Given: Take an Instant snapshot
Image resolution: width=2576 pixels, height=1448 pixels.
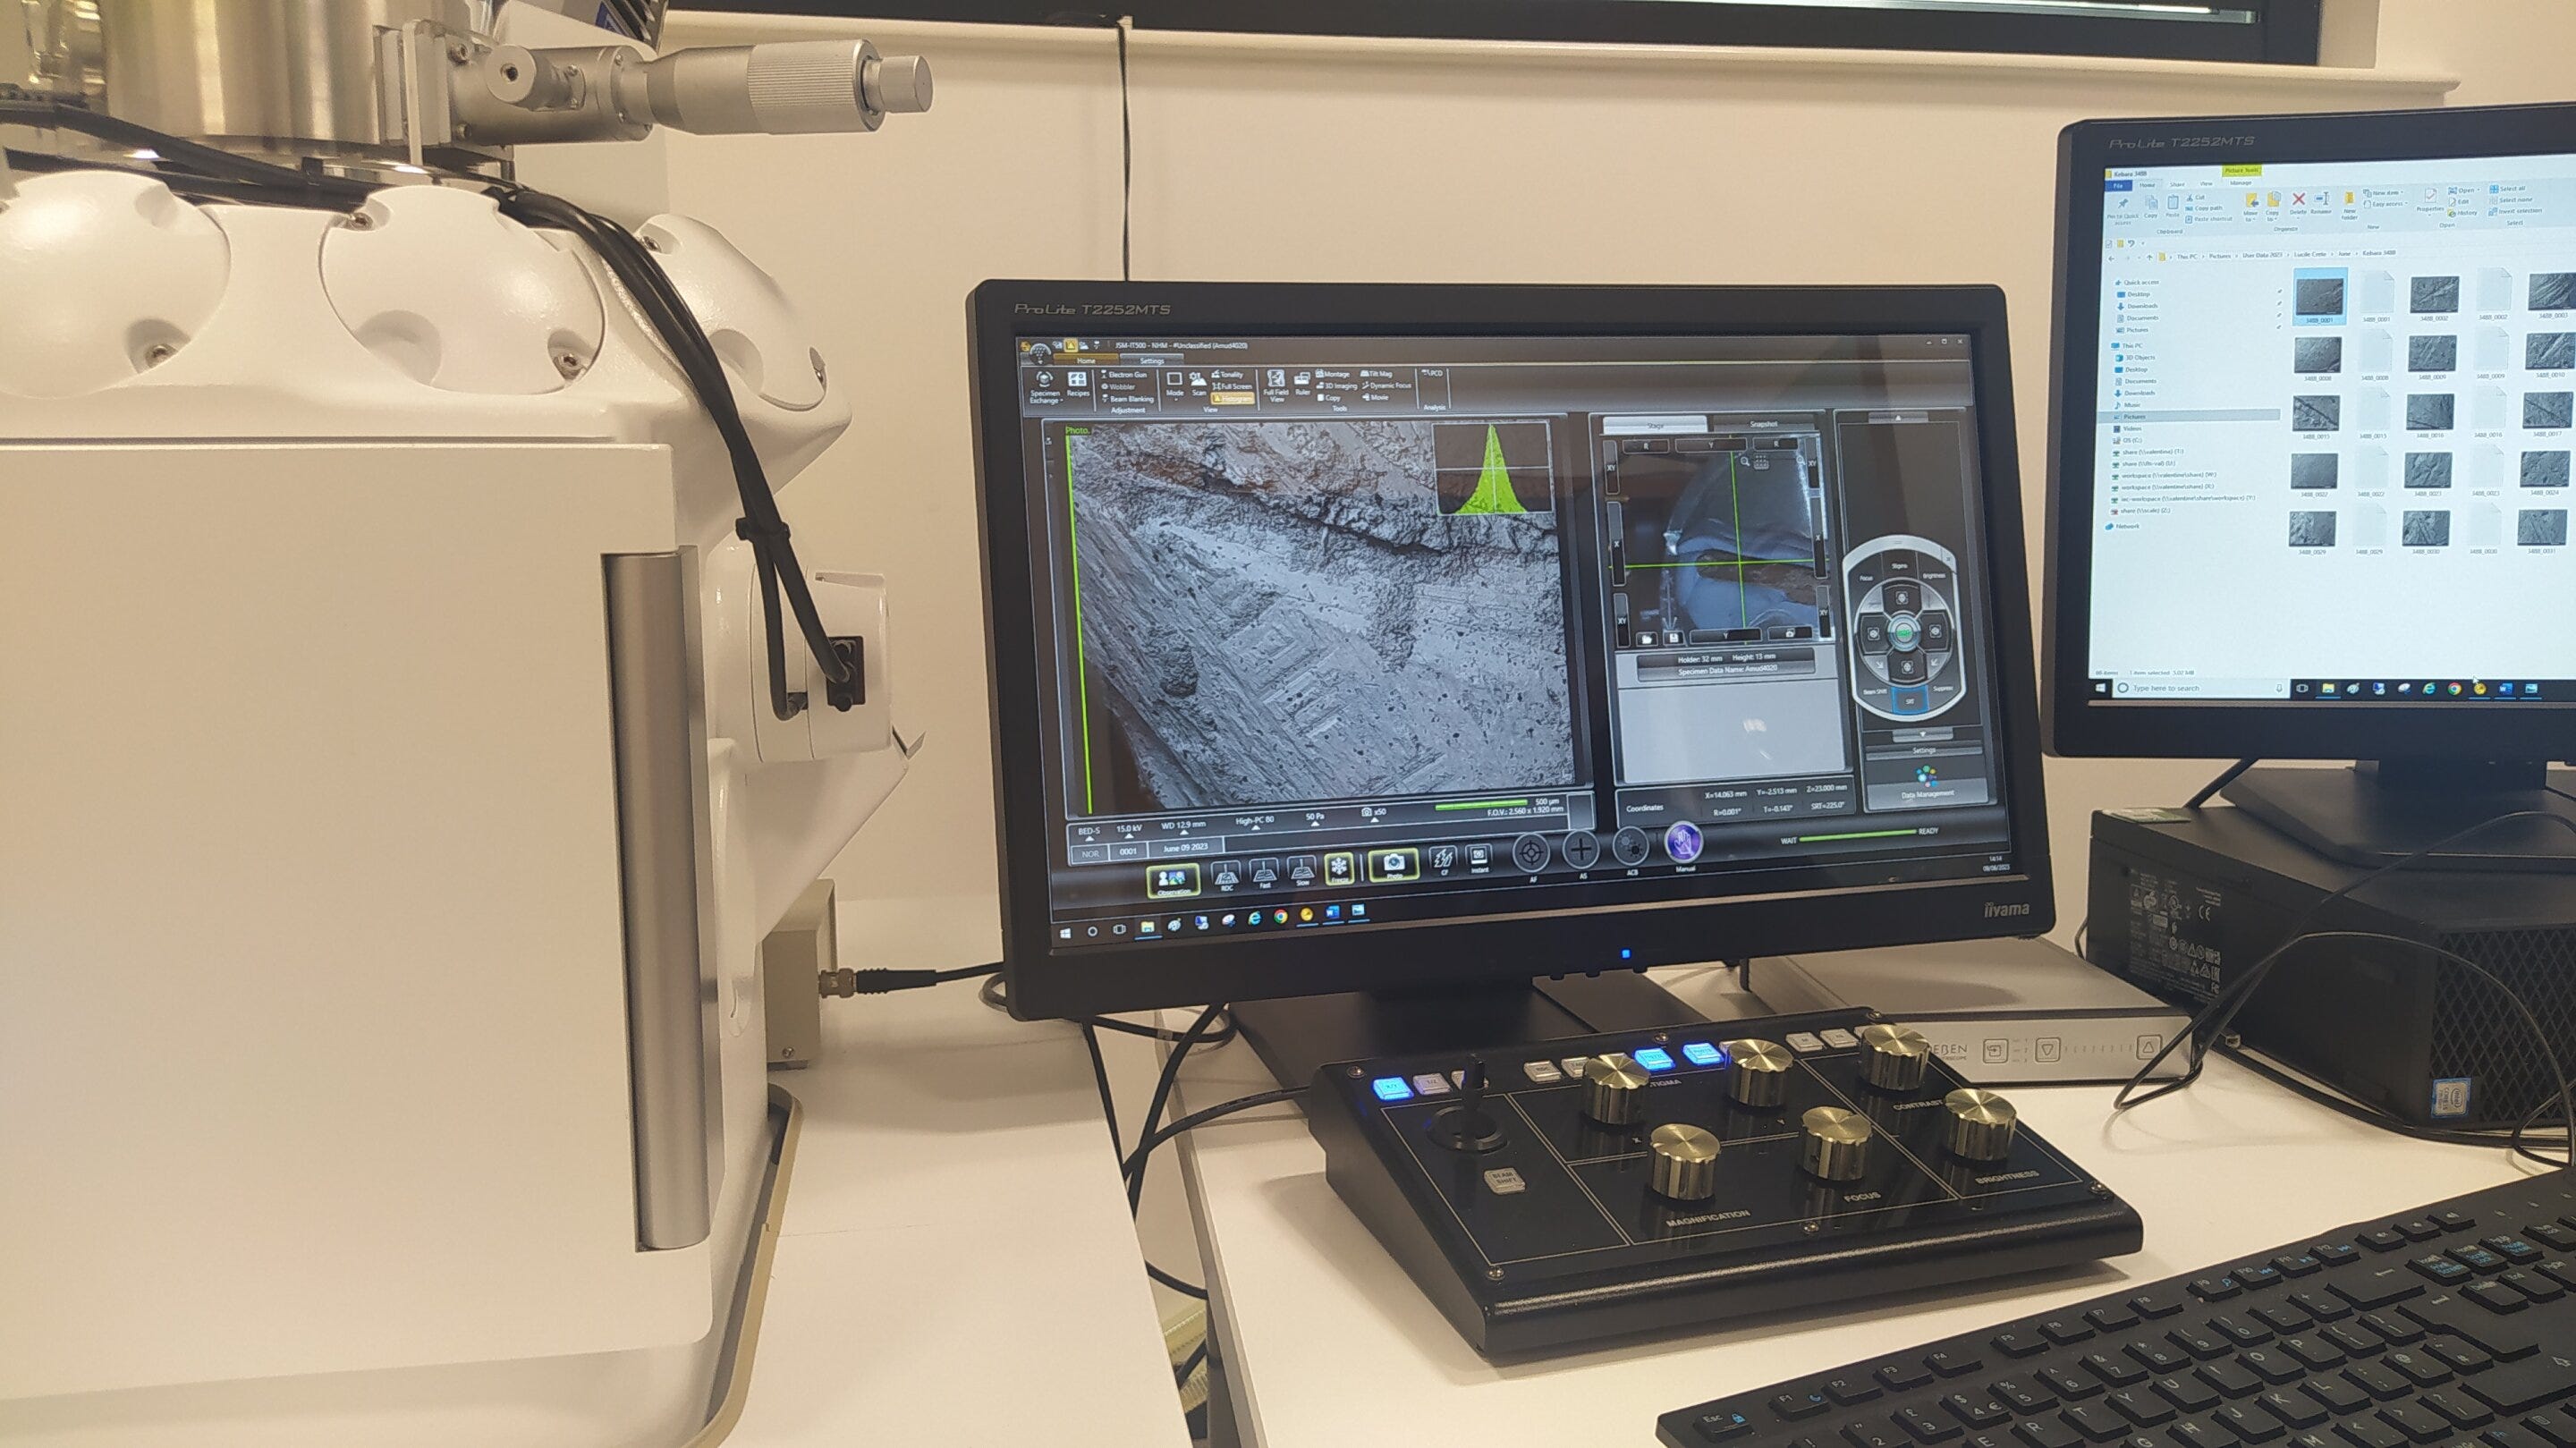Looking at the screenshot, I should (1479, 859).
